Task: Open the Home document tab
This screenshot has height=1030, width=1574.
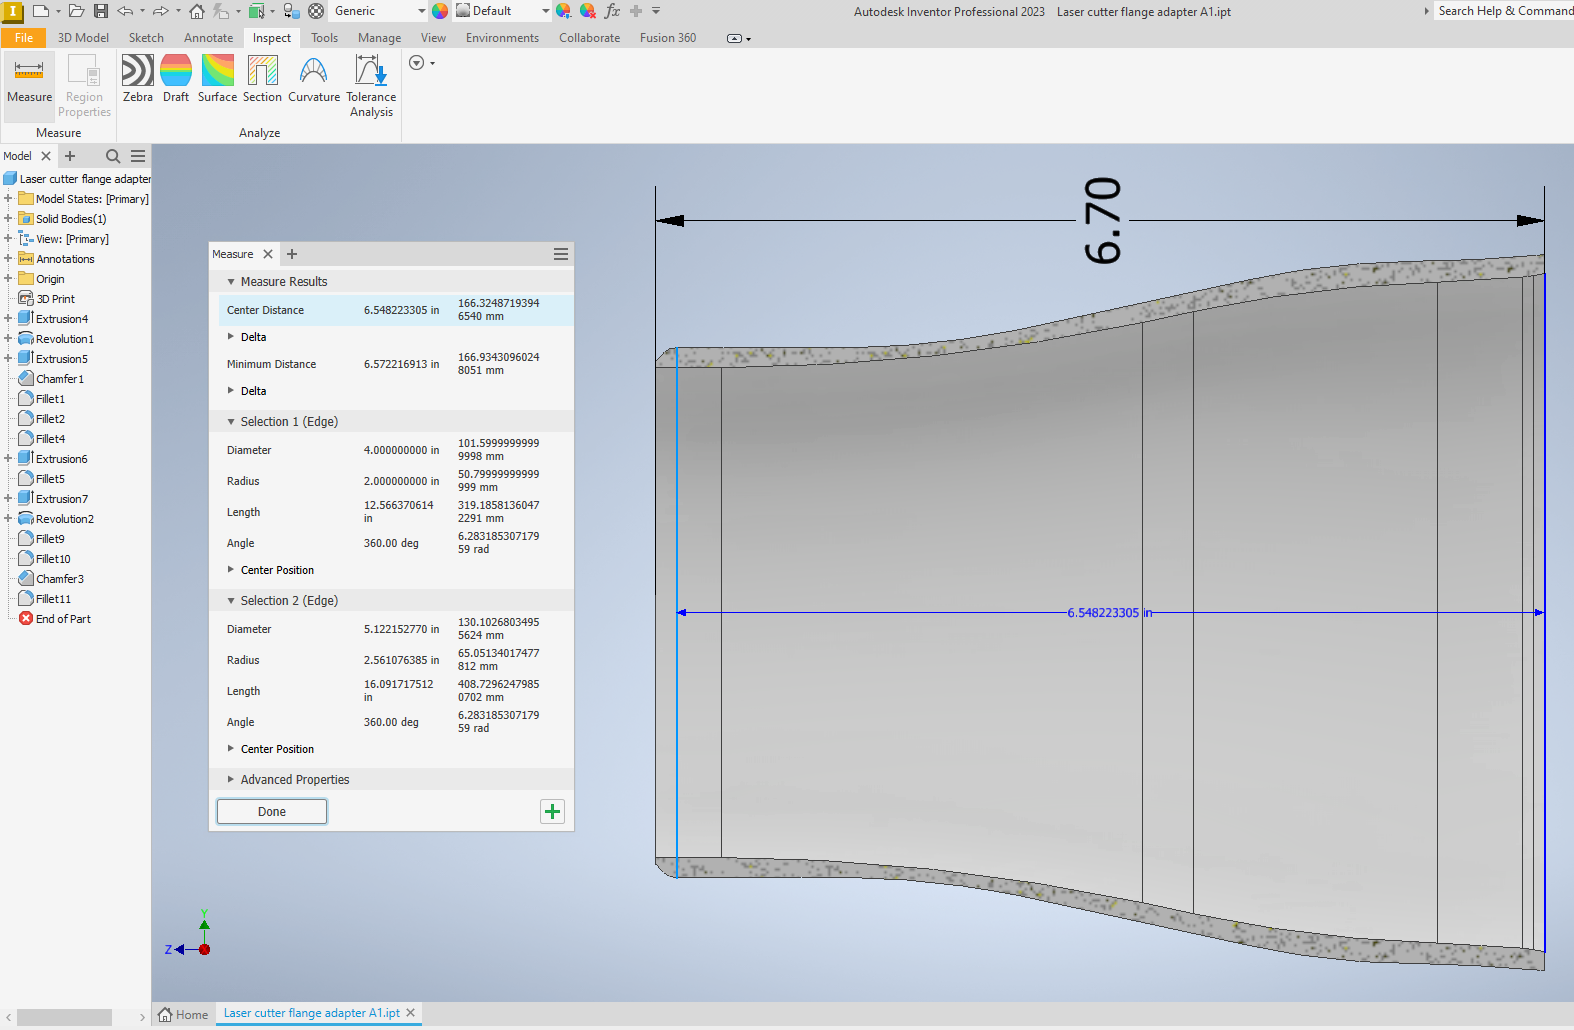Action: coord(183,1014)
